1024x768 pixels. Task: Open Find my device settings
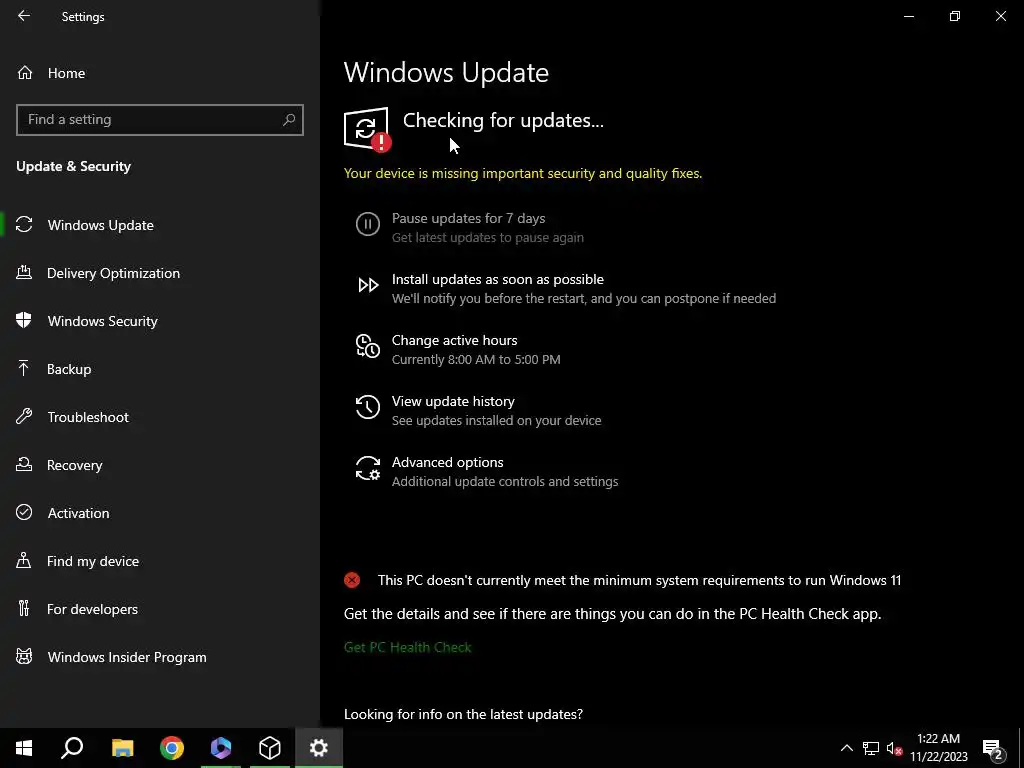pyautogui.click(x=93, y=561)
